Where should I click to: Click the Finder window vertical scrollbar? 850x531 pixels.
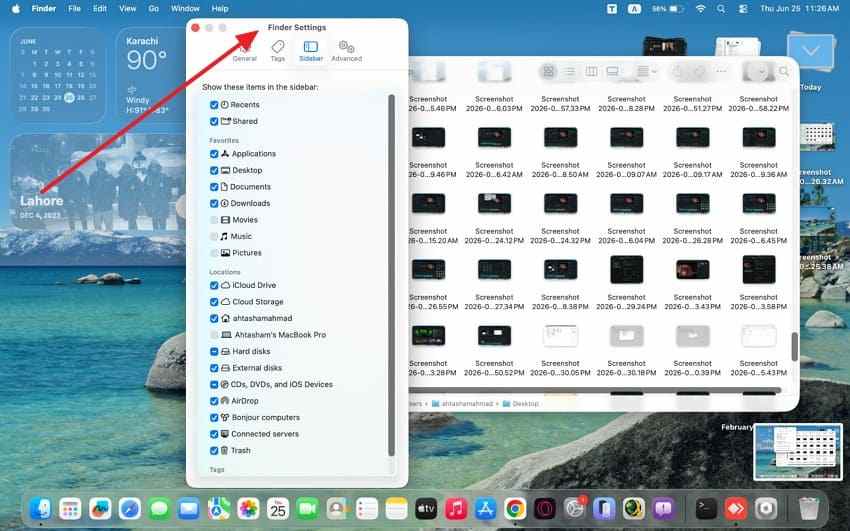click(x=795, y=347)
